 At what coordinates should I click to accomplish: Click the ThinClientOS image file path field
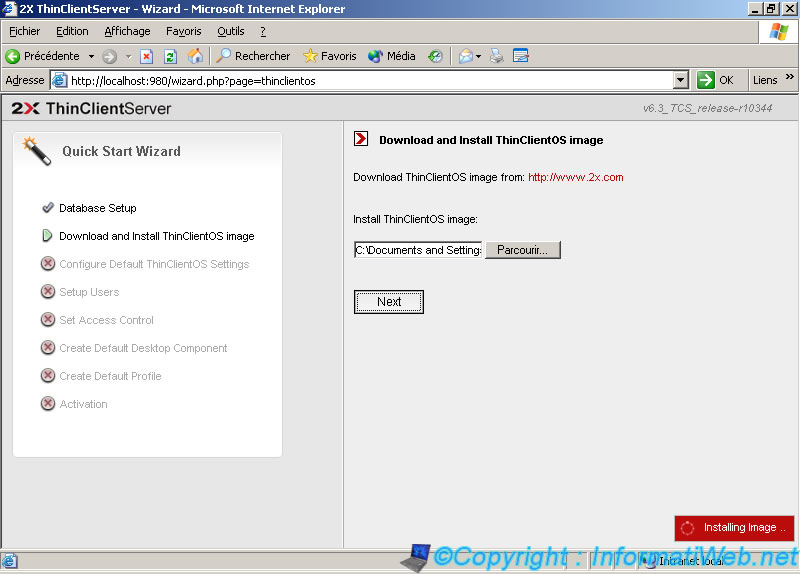coord(418,250)
